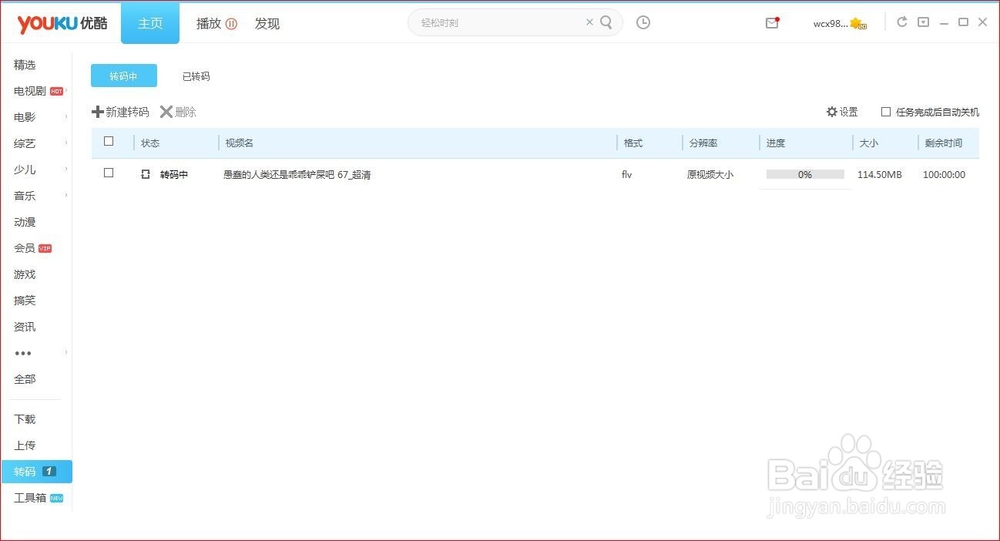Open 全部 in the sidebar

tap(25, 379)
